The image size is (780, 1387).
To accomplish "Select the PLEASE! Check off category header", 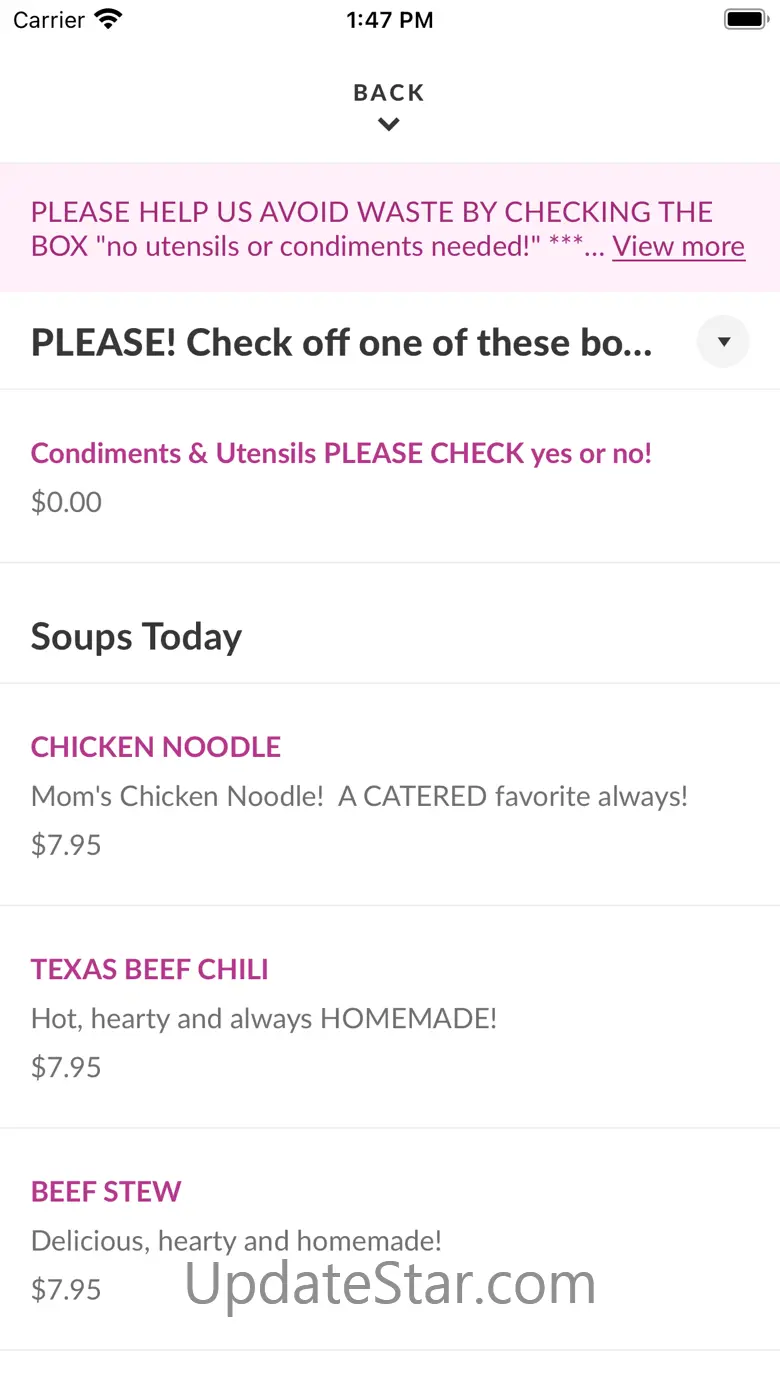I will [x=341, y=343].
